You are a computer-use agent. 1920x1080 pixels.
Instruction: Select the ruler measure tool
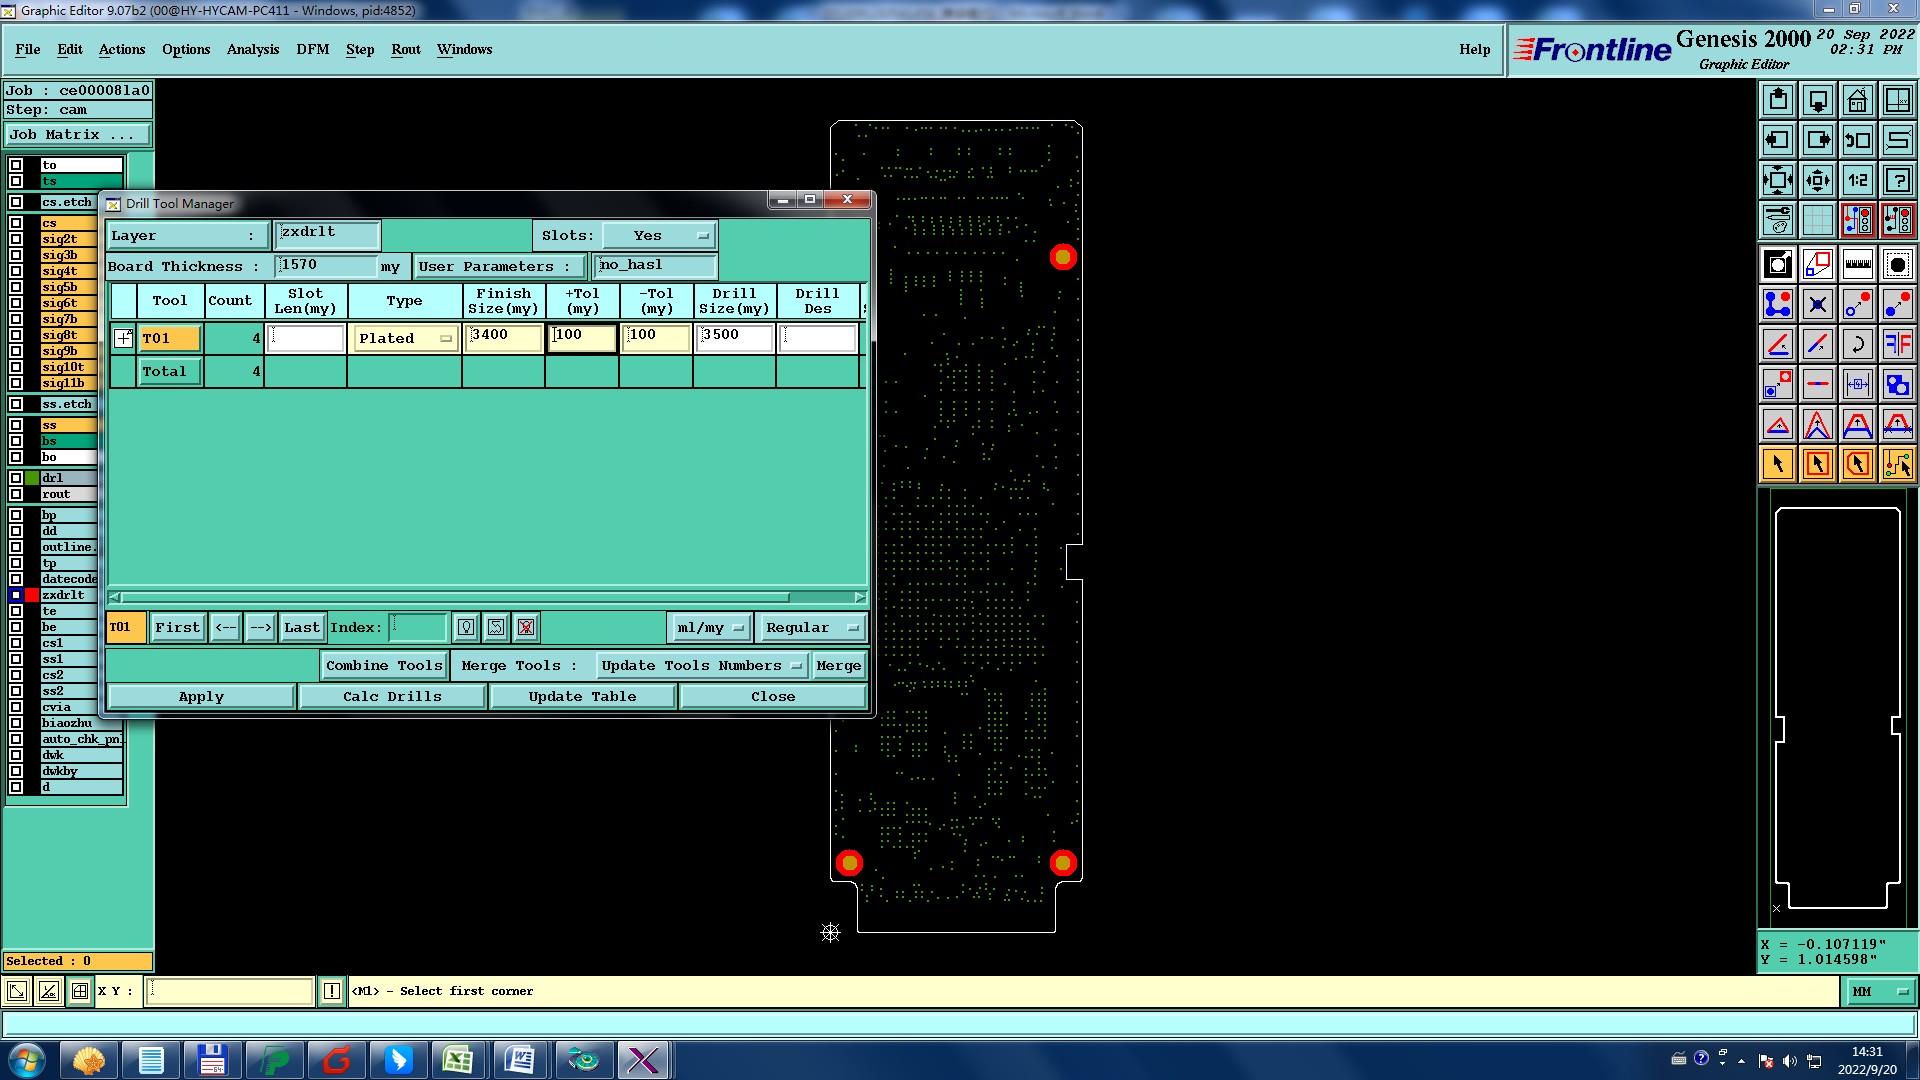click(x=1857, y=264)
